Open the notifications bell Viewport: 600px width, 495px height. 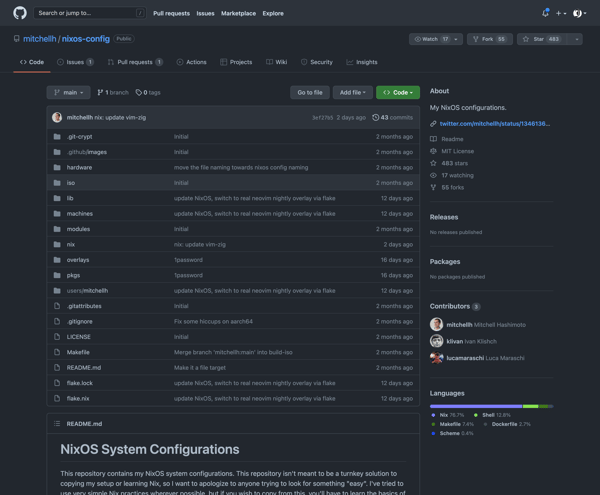545,13
